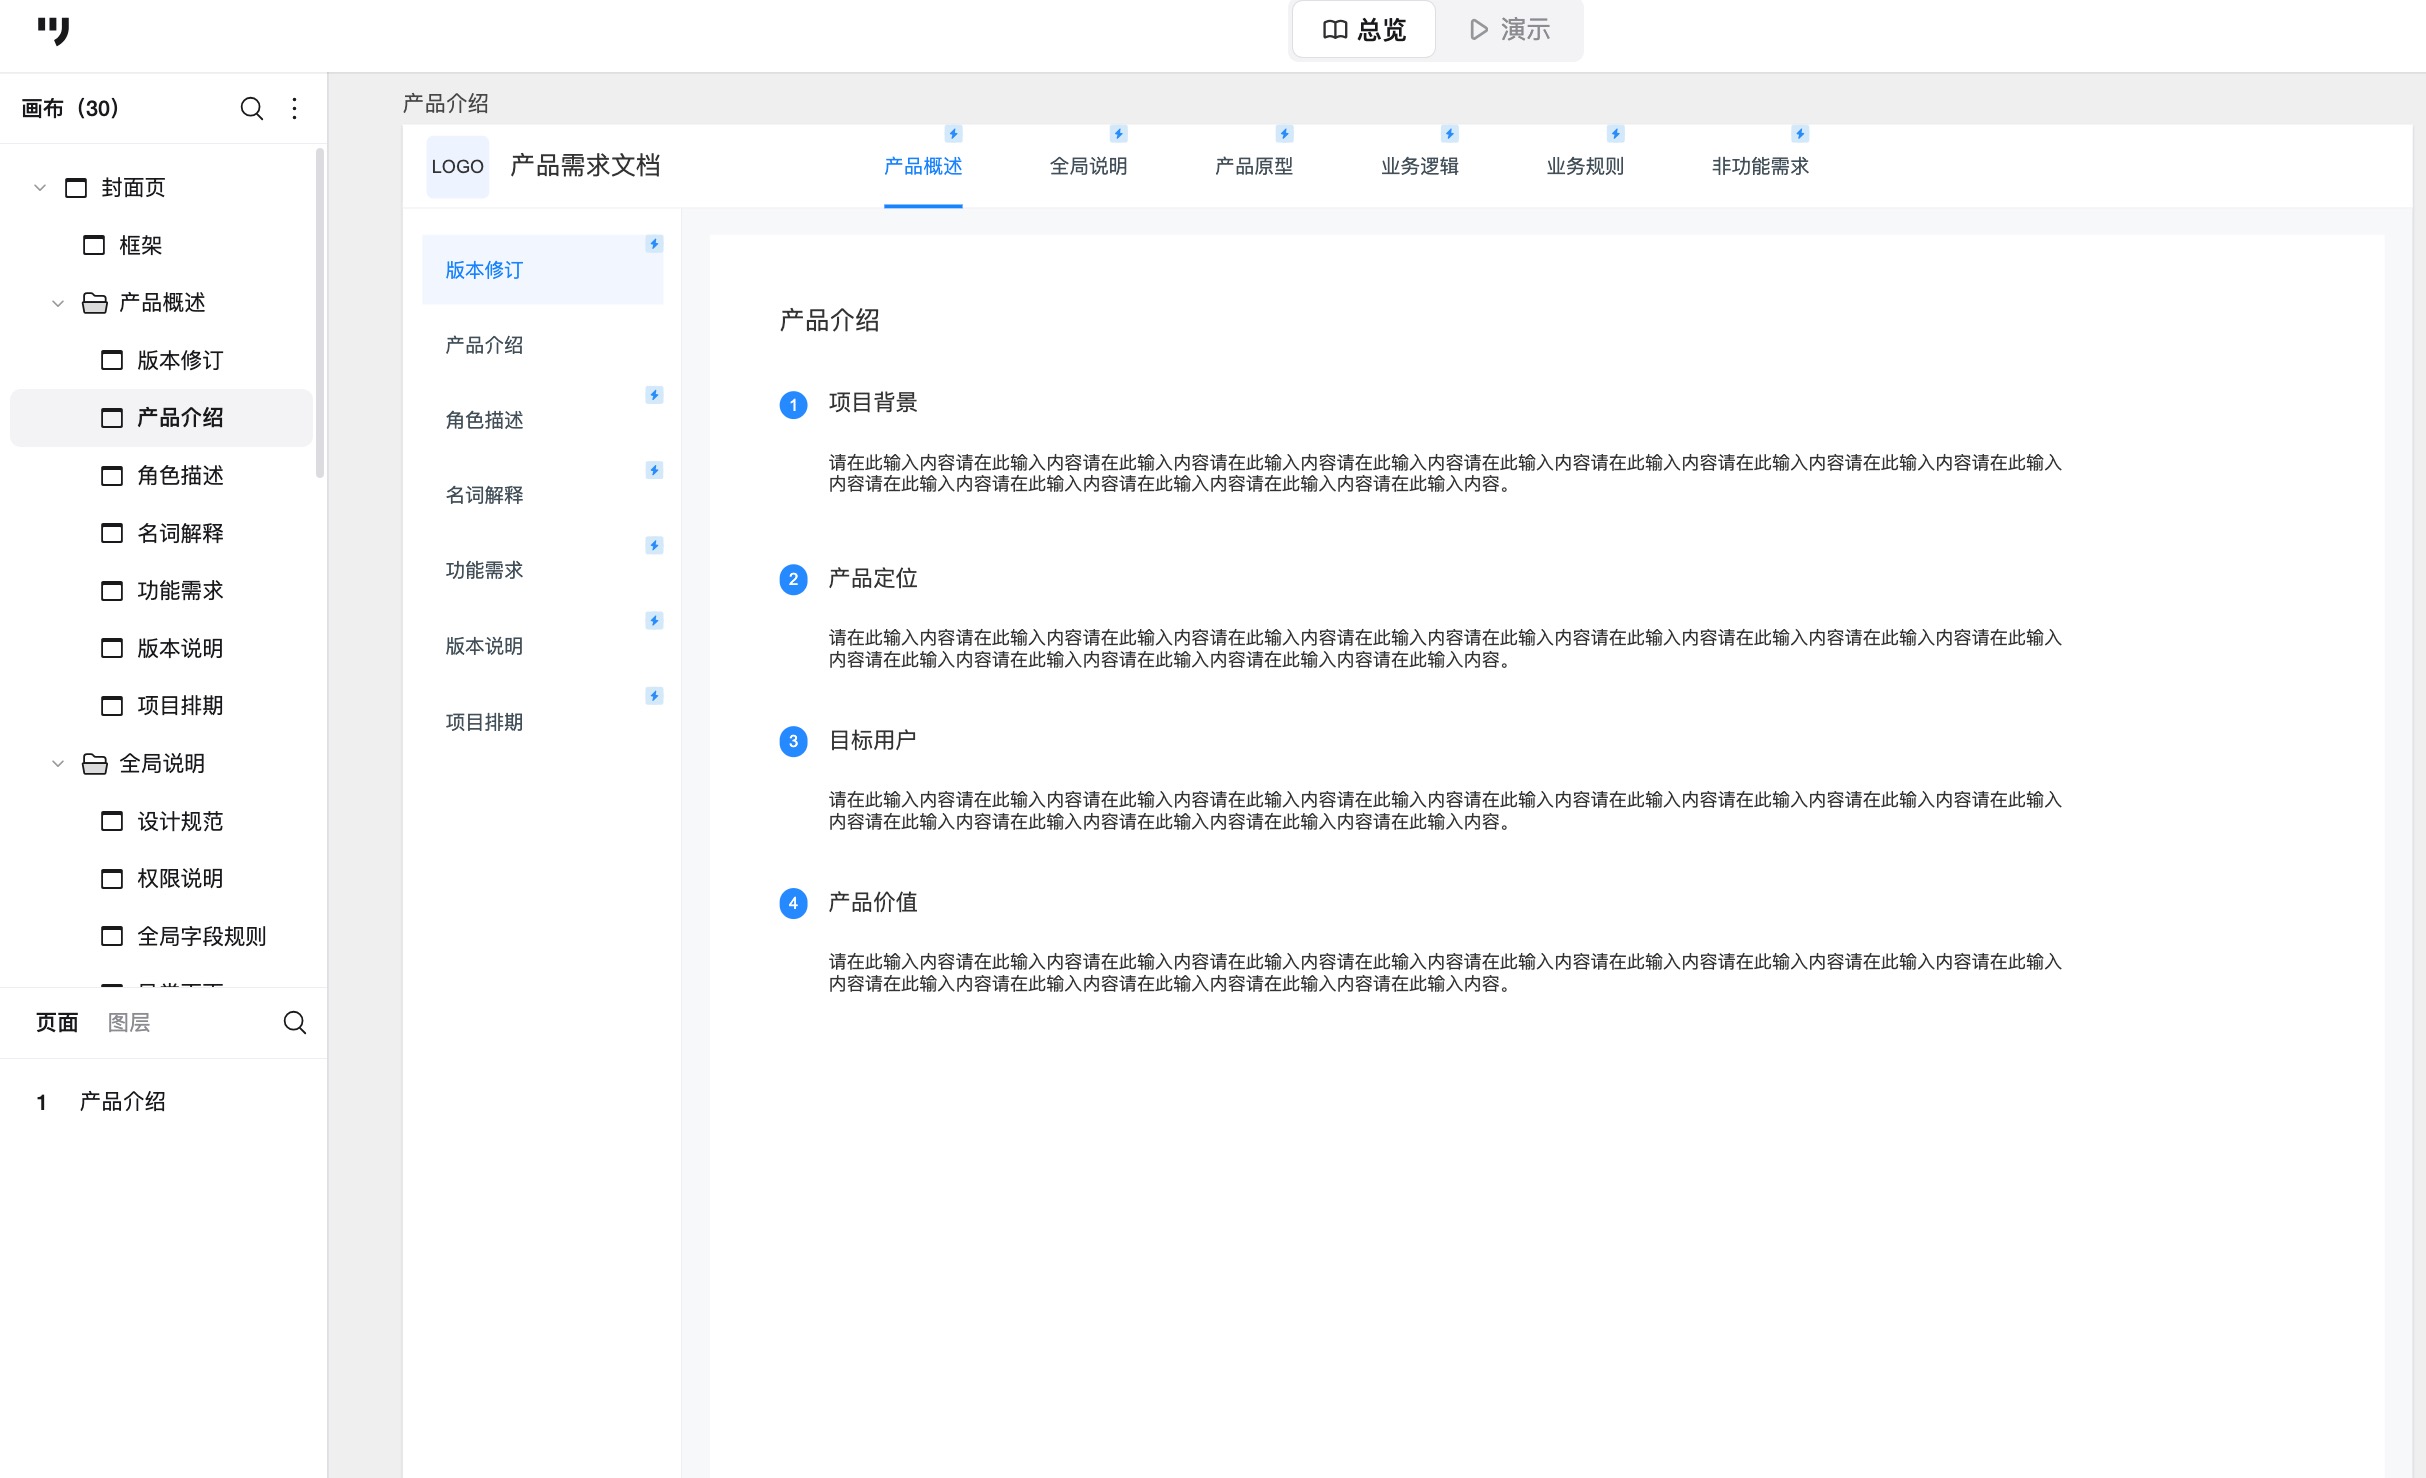This screenshot has height=1478, width=2426.
Task: Click the search icon beside 图层 tab
Action: tap(294, 1022)
